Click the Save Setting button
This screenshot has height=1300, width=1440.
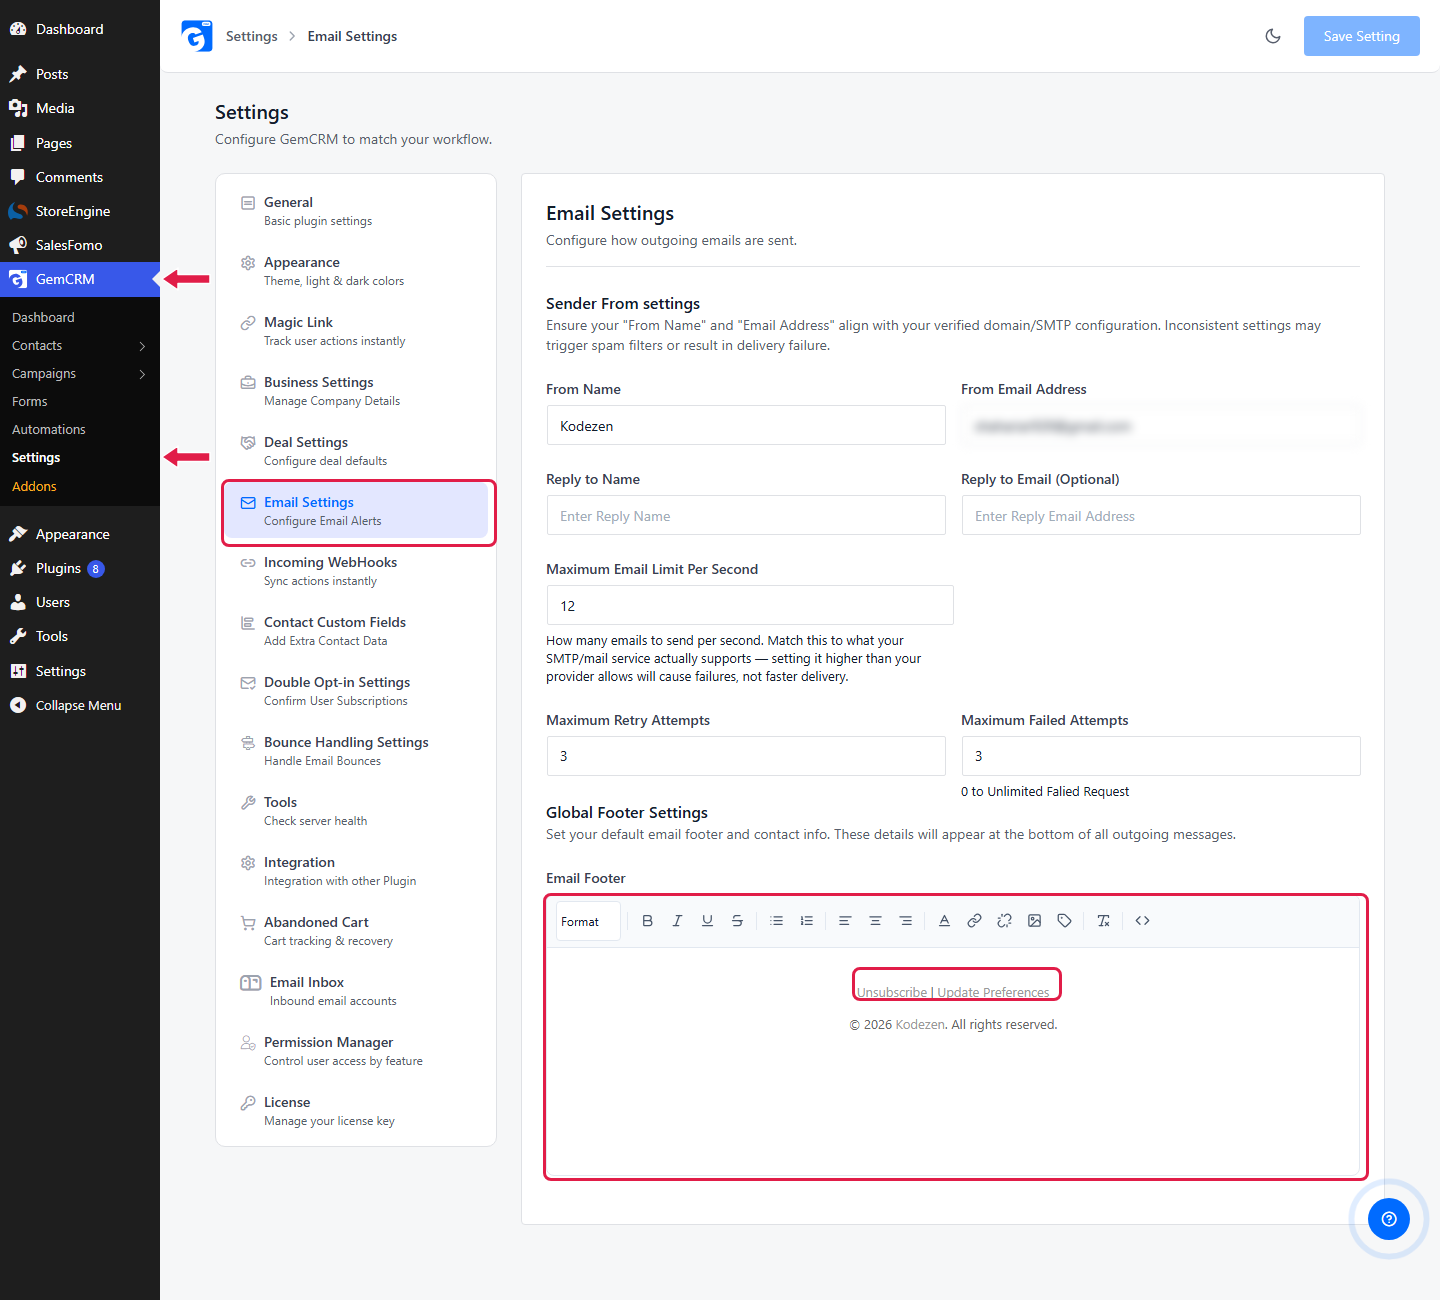(1362, 36)
